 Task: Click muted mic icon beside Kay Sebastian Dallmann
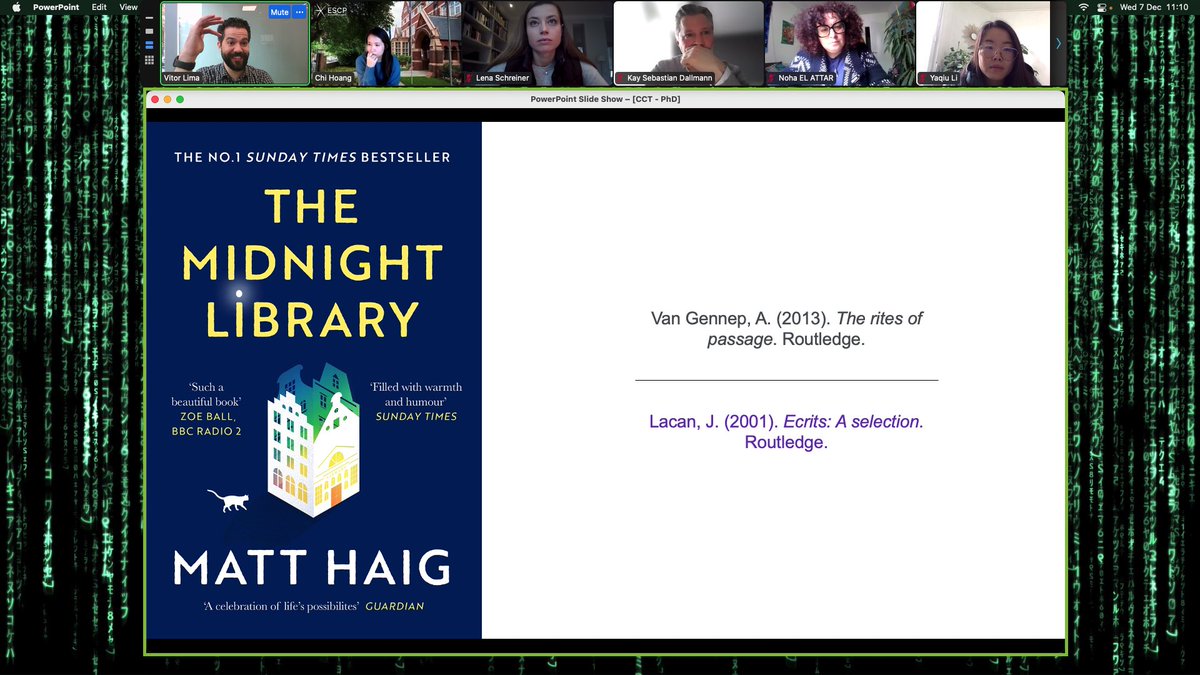tap(621, 78)
